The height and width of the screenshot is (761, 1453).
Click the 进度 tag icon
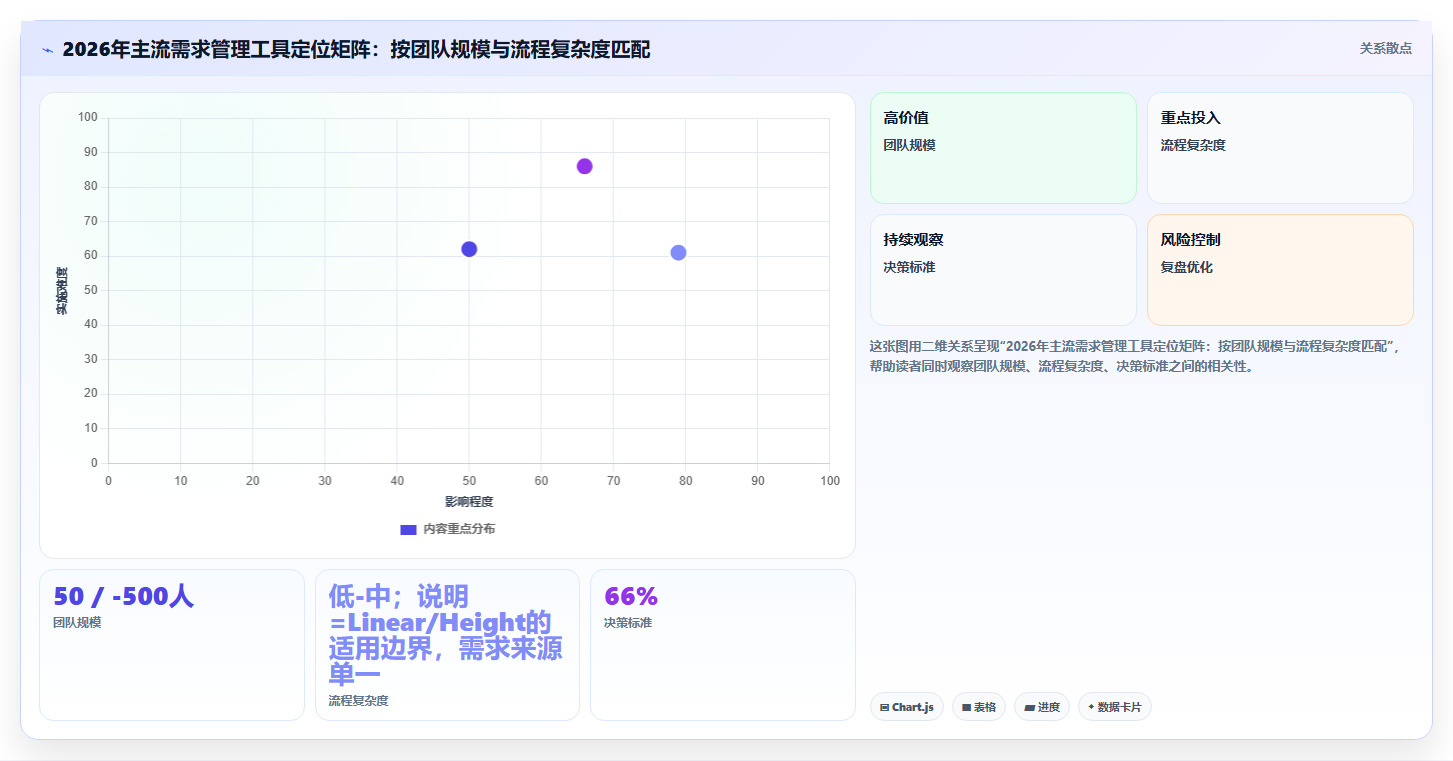point(1029,707)
